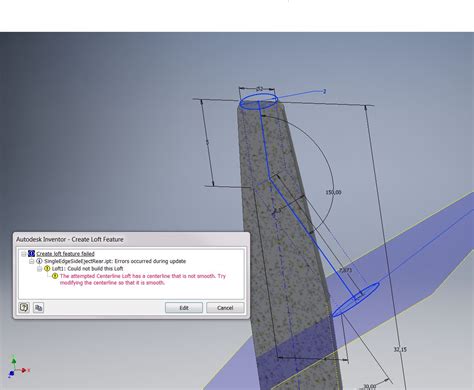This screenshot has height=390, width=474.
Task: Click the copy icon beside help button
Action: coord(38,307)
